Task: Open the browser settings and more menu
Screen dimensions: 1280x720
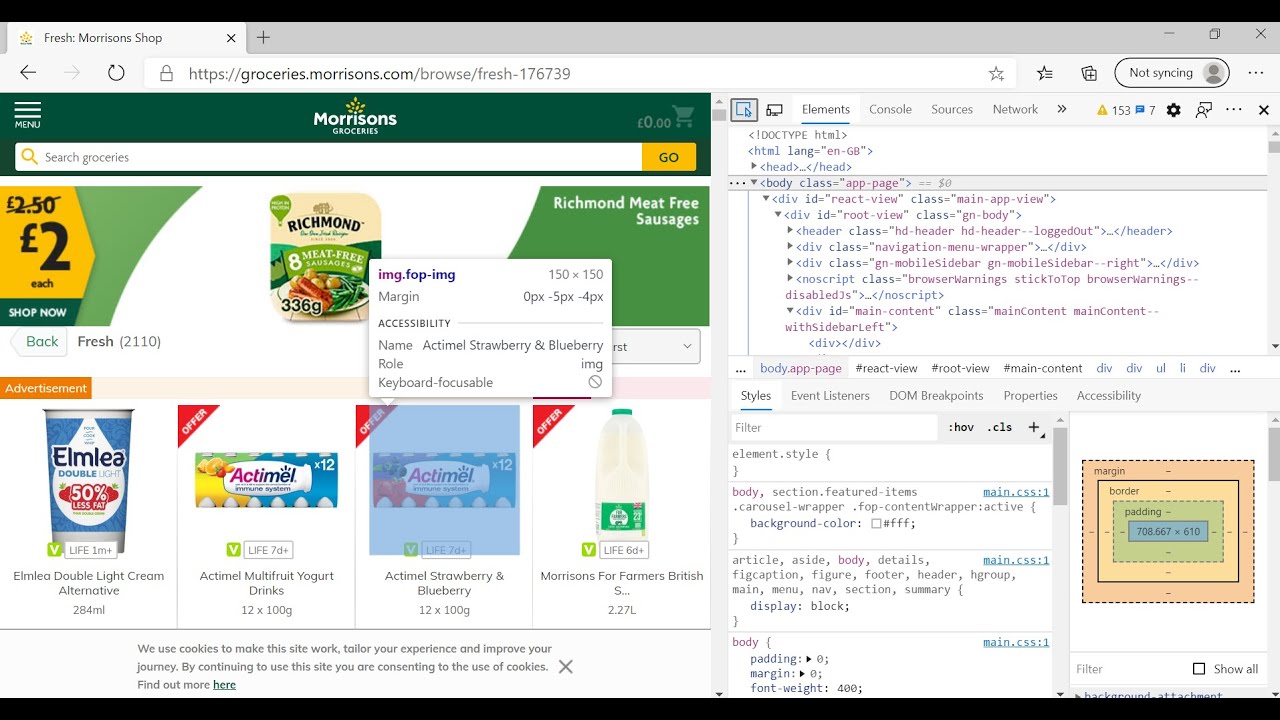Action: click(1256, 73)
